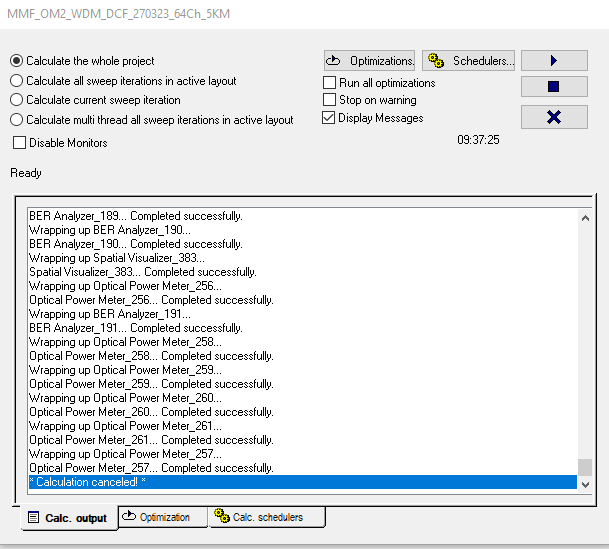The image size is (609, 549).
Task: Uncheck Display Messages checkbox
Action: tap(330, 118)
